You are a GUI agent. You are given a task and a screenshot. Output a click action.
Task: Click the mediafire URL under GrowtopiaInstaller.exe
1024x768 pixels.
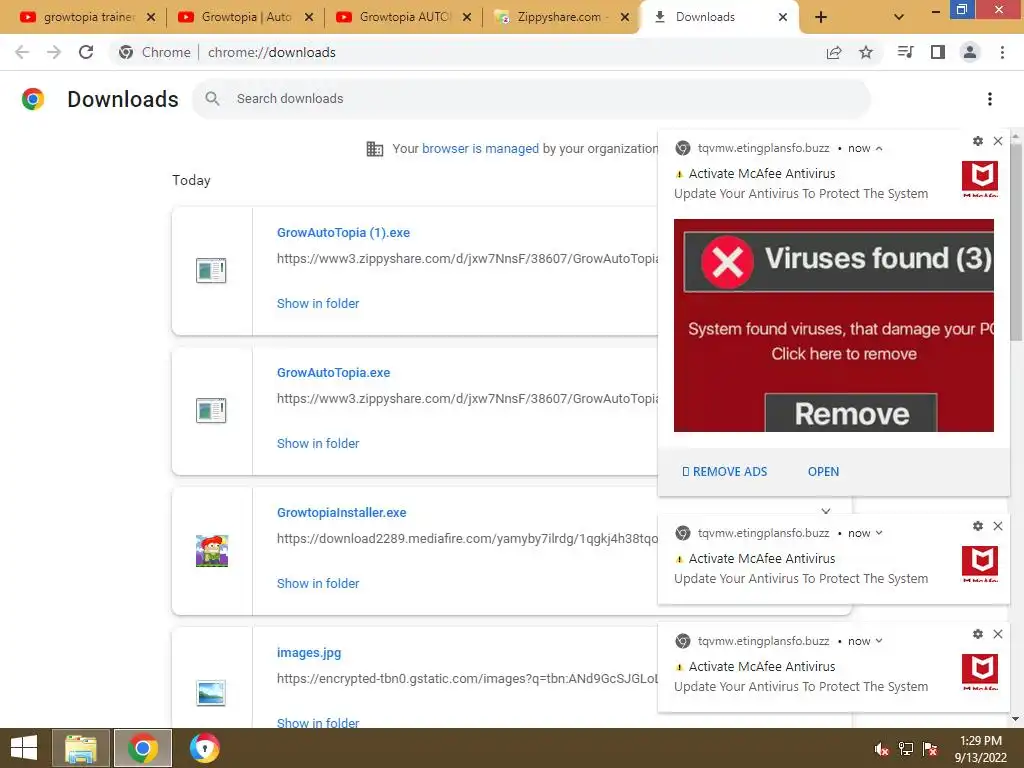point(468,539)
